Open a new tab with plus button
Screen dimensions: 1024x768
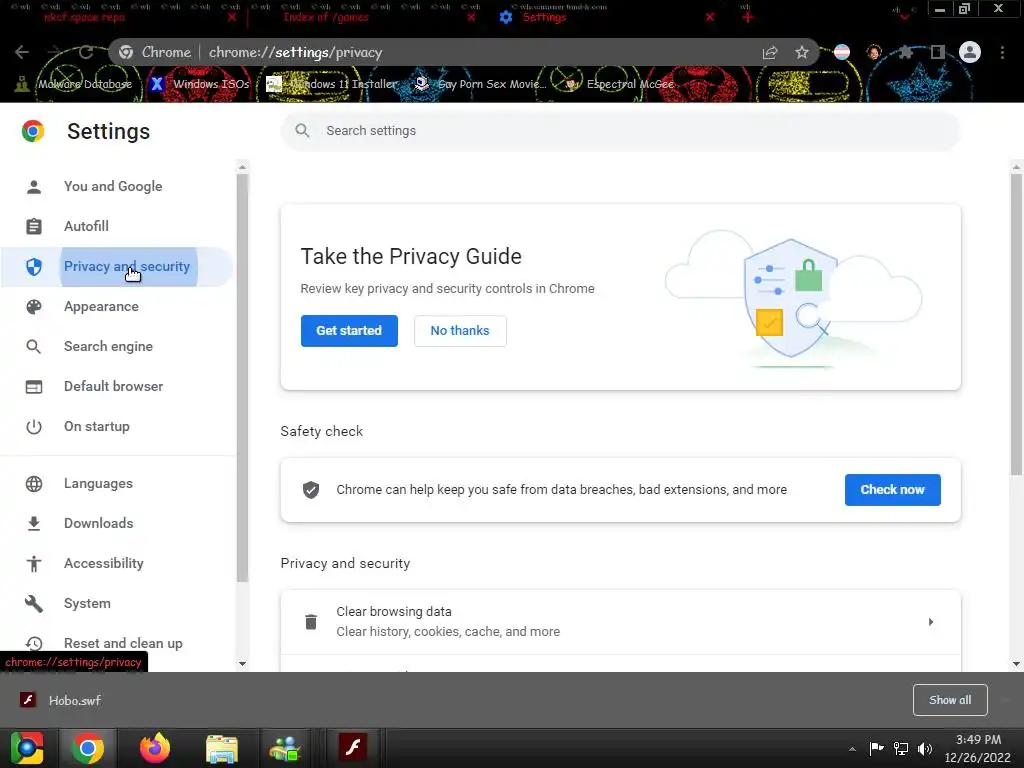[747, 17]
